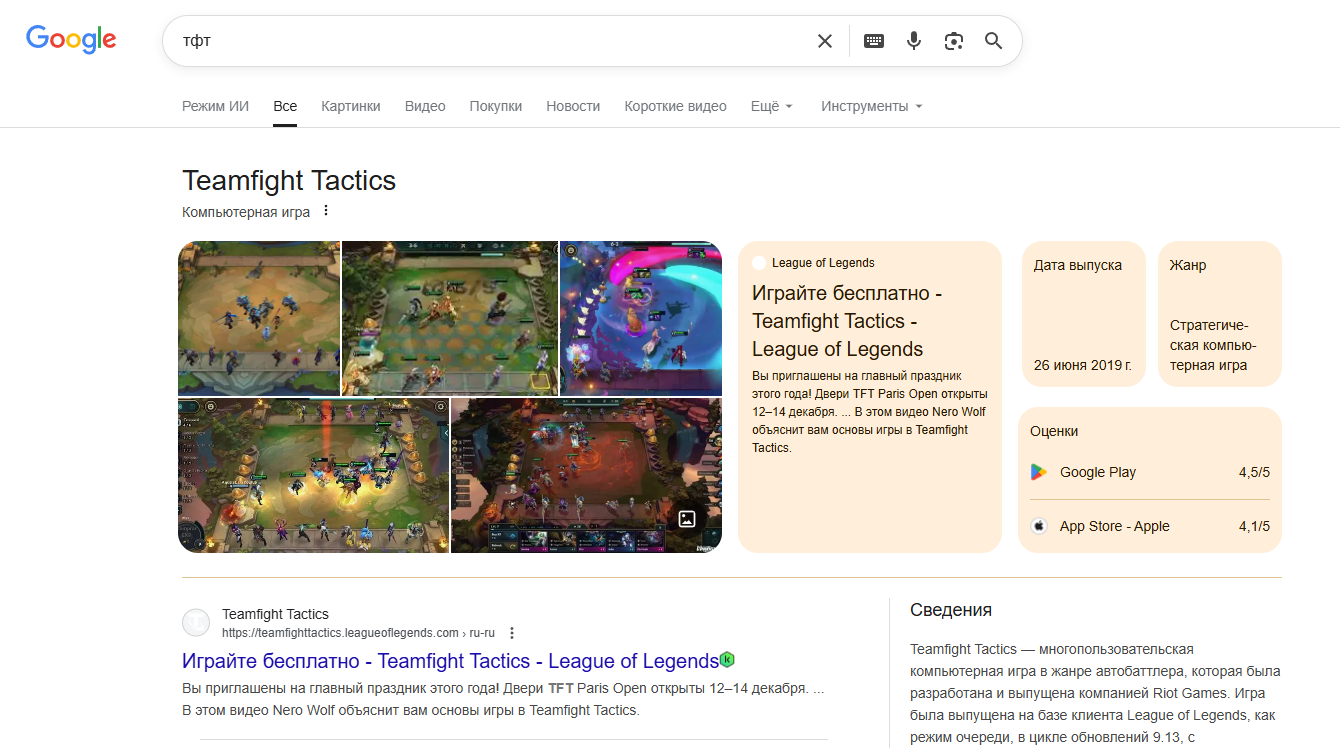Start voice search with the microphone icon
The height and width of the screenshot is (748, 1340).
[914, 41]
